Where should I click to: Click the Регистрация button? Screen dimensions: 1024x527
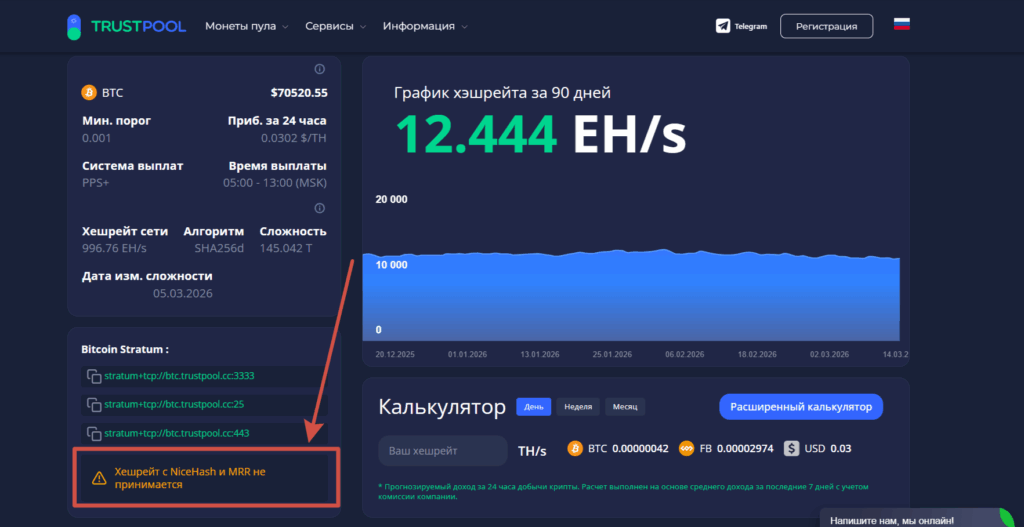pos(826,26)
